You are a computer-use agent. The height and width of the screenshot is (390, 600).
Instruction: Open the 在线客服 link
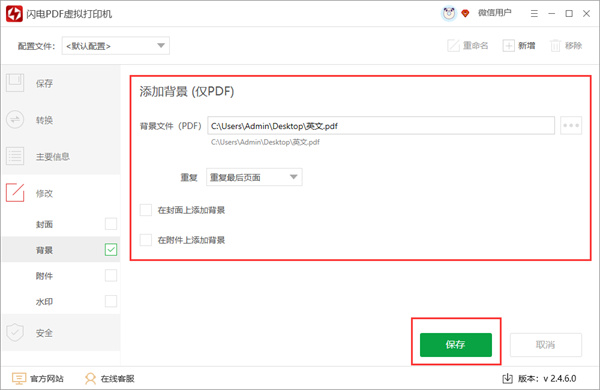[117, 379]
